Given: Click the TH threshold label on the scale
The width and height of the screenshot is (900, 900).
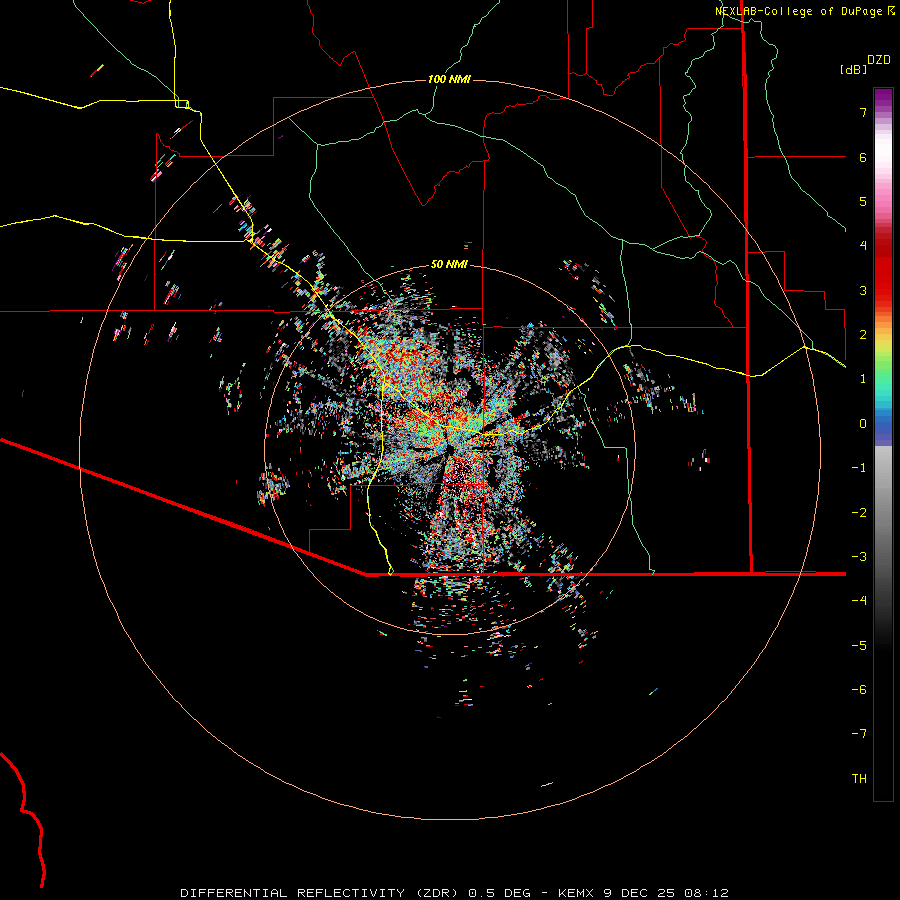Looking at the screenshot, I should [859, 779].
